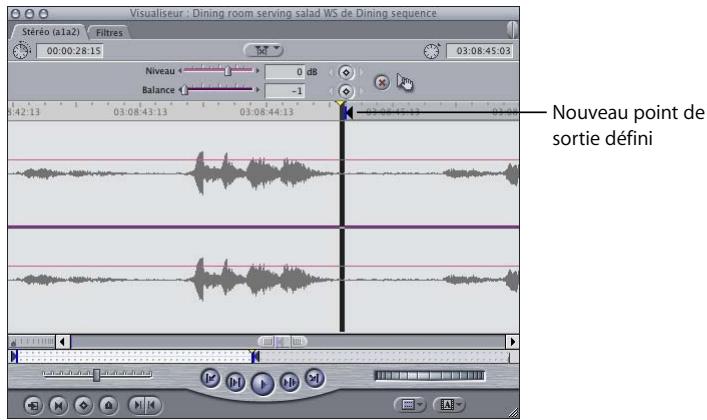The width and height of the screenshot is (707, 420).
Task: Click the 03:08:44:13 ruler timecode
Action: [266, 111]
